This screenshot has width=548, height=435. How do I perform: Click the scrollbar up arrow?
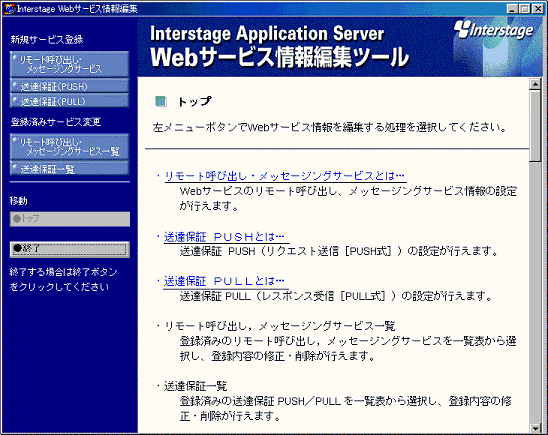(535, 84)
